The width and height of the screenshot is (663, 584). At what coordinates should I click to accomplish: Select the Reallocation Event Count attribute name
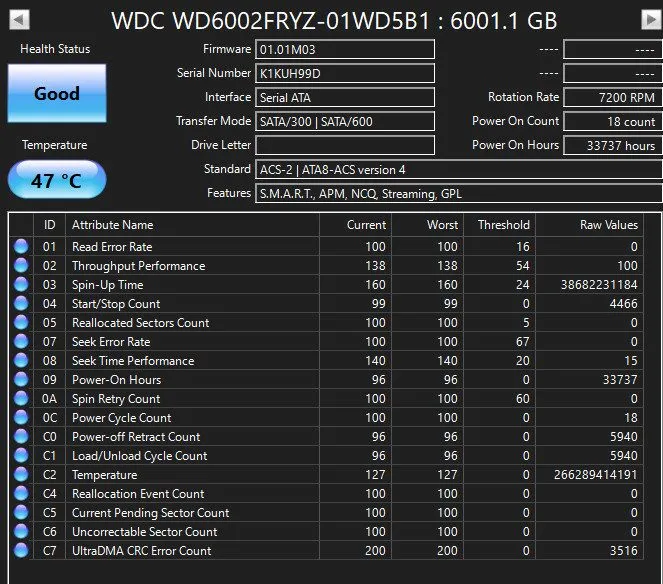[138, 494]
